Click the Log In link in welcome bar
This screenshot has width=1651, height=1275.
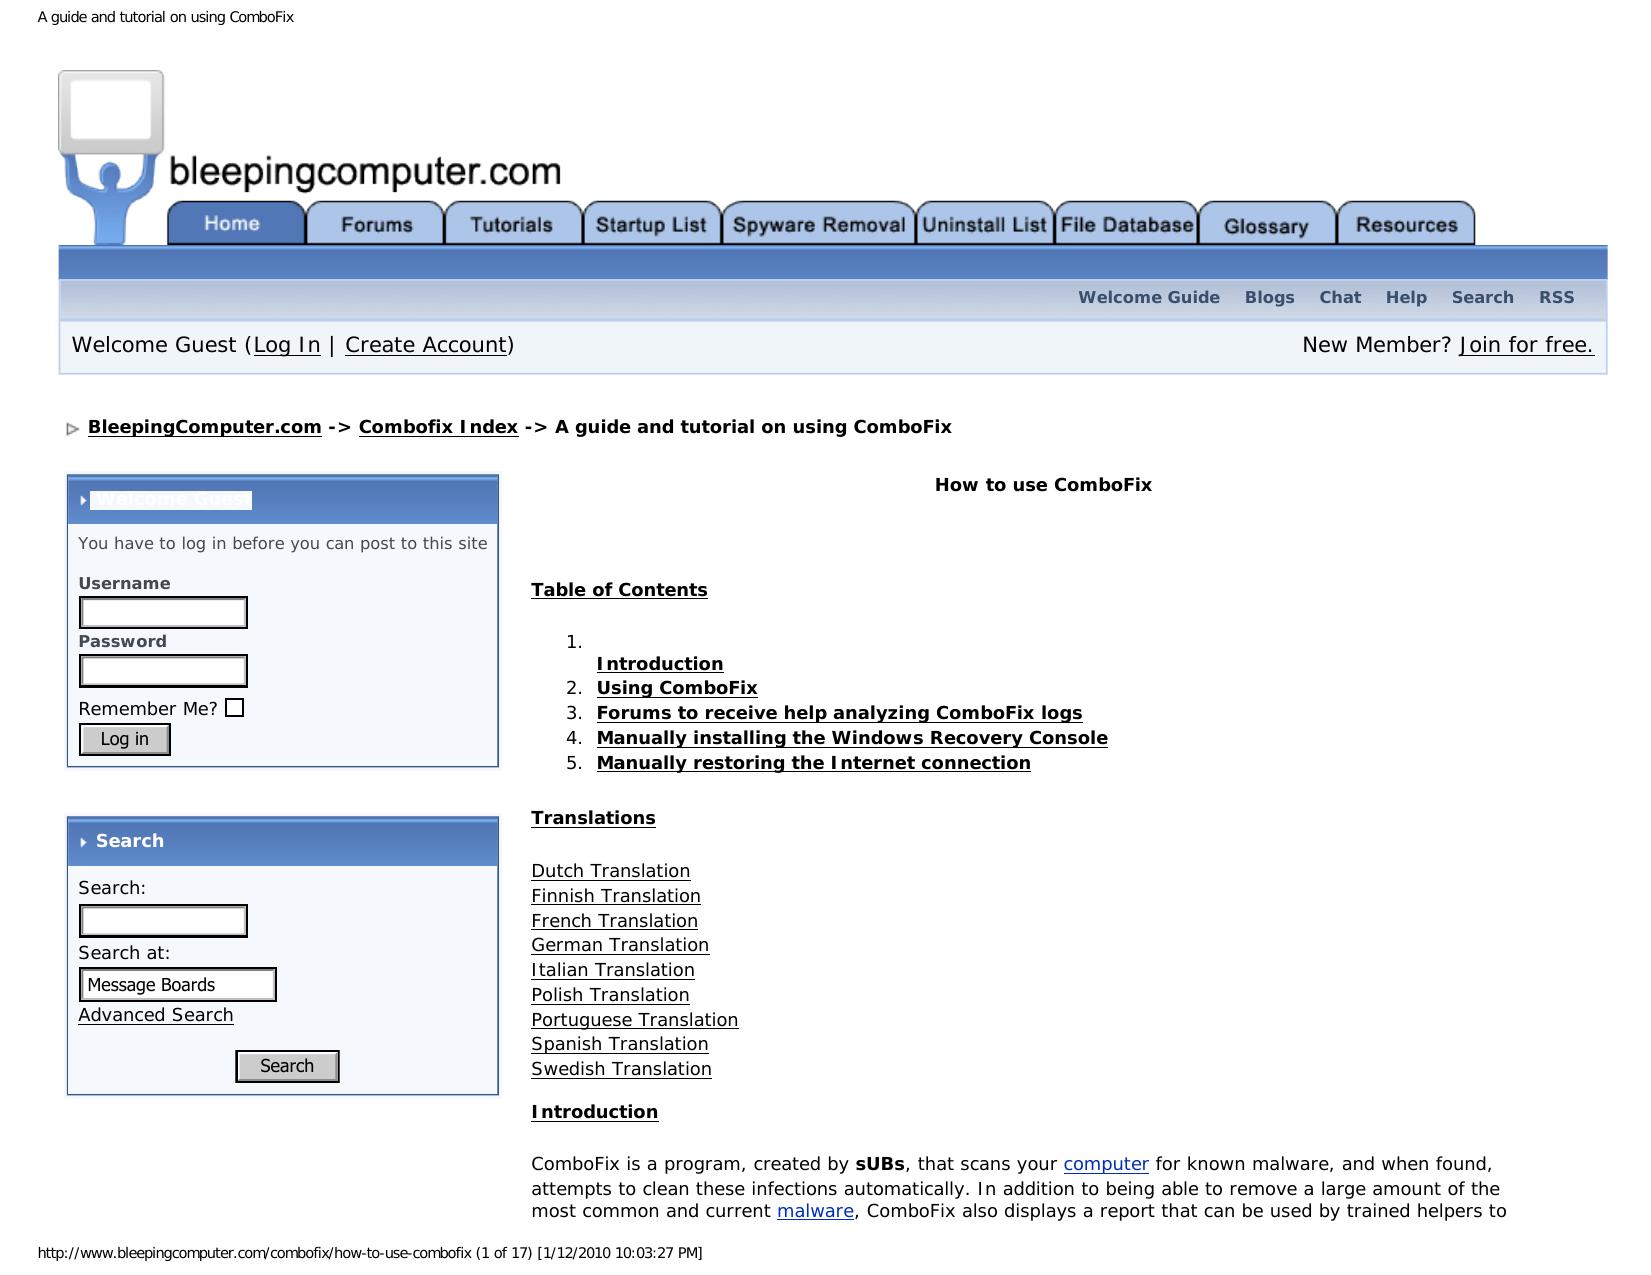287,345
